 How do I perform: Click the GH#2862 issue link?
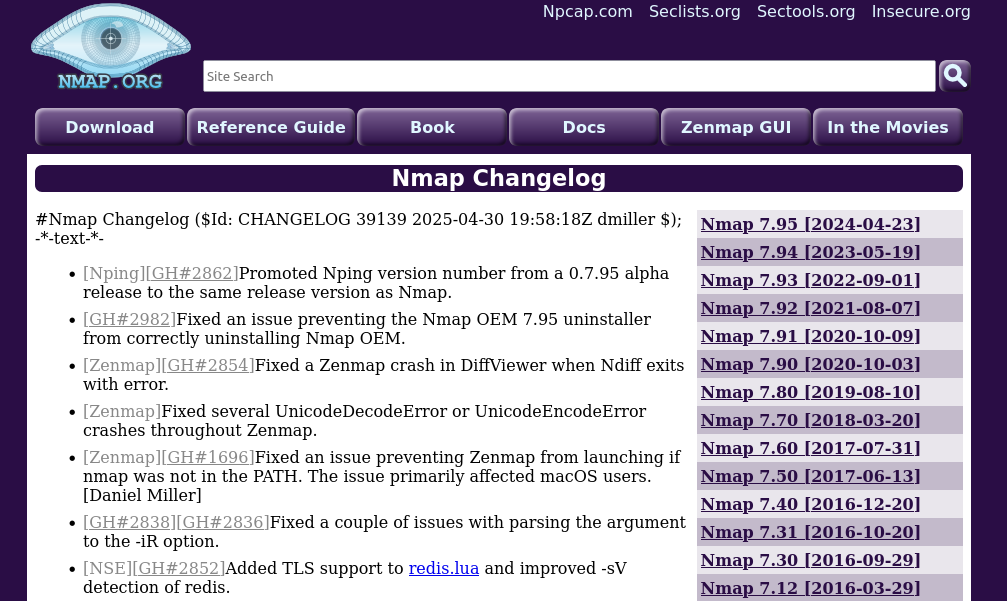coord(192,274)
